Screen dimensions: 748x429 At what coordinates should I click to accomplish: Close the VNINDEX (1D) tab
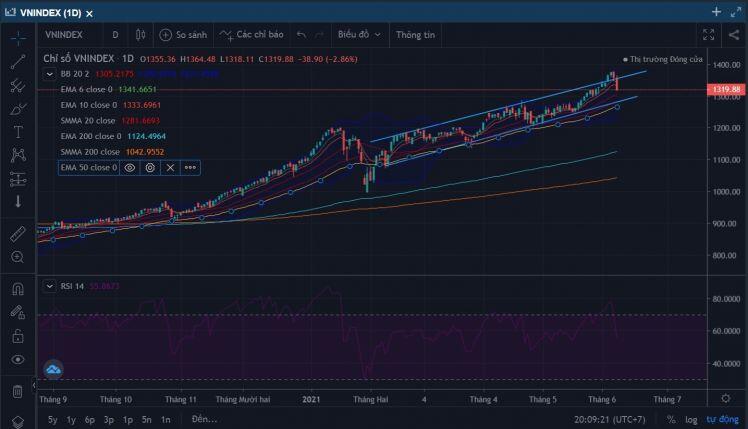[89, 14]
